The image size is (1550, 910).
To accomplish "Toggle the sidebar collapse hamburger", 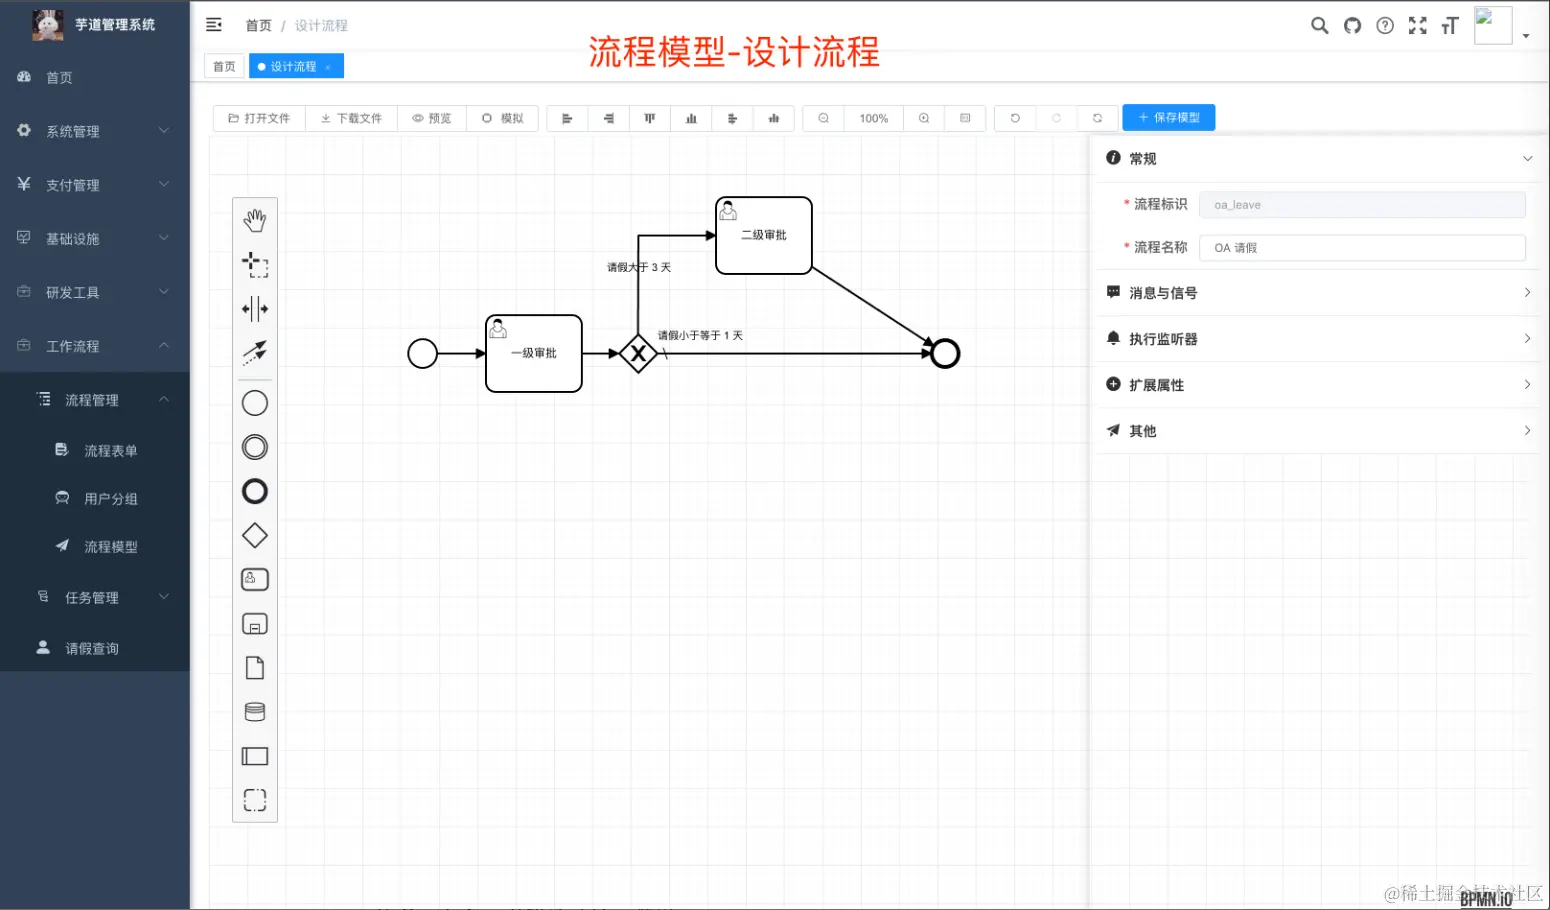I will tap(214, 25).
